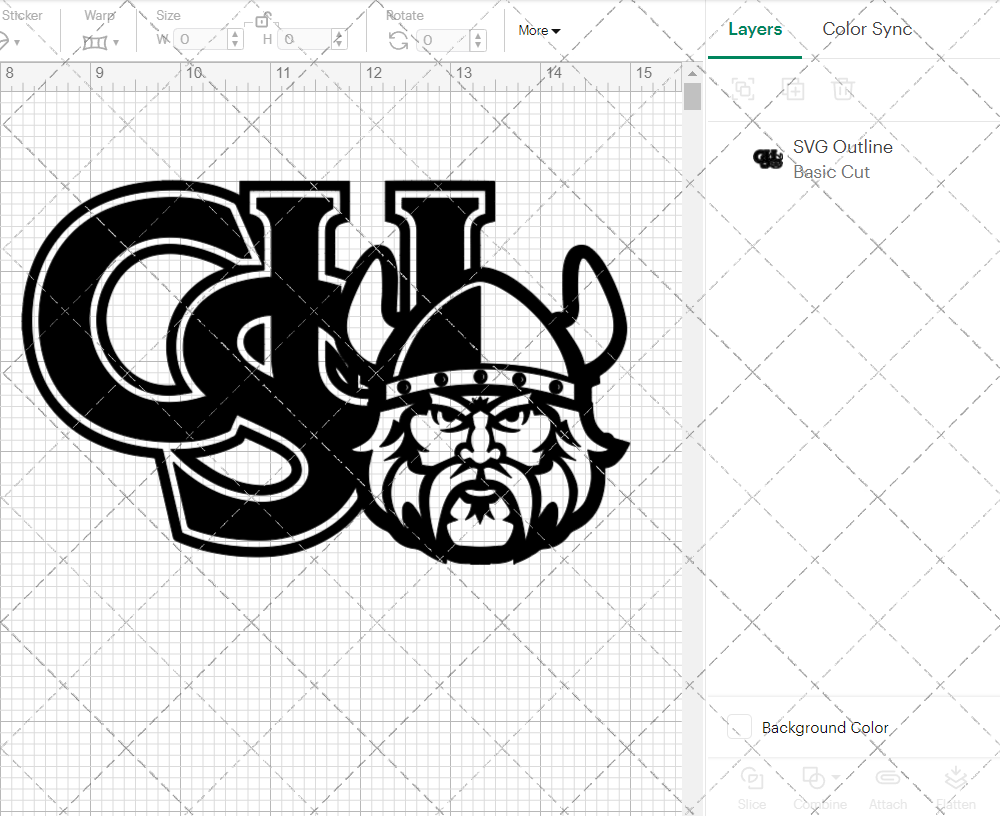Switch to the Color Sync tab
This screenshot has width=1000, height=816.
pyautogui.click(x=867, y=29)
